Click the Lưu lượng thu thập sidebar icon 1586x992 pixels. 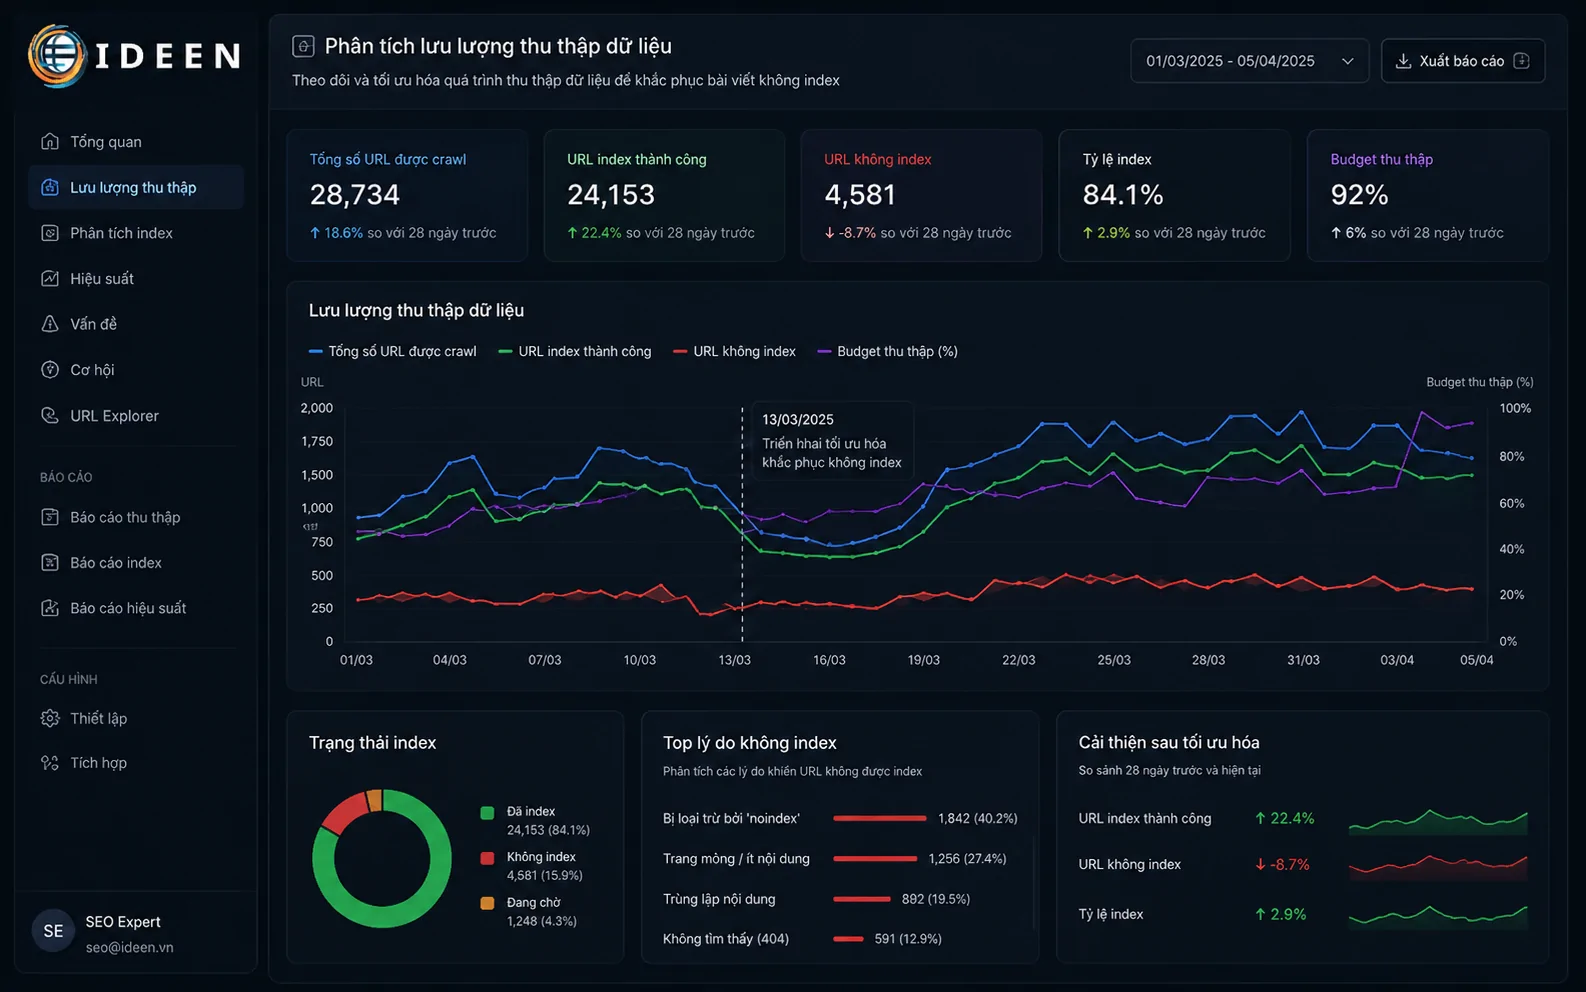pos(50,187)
